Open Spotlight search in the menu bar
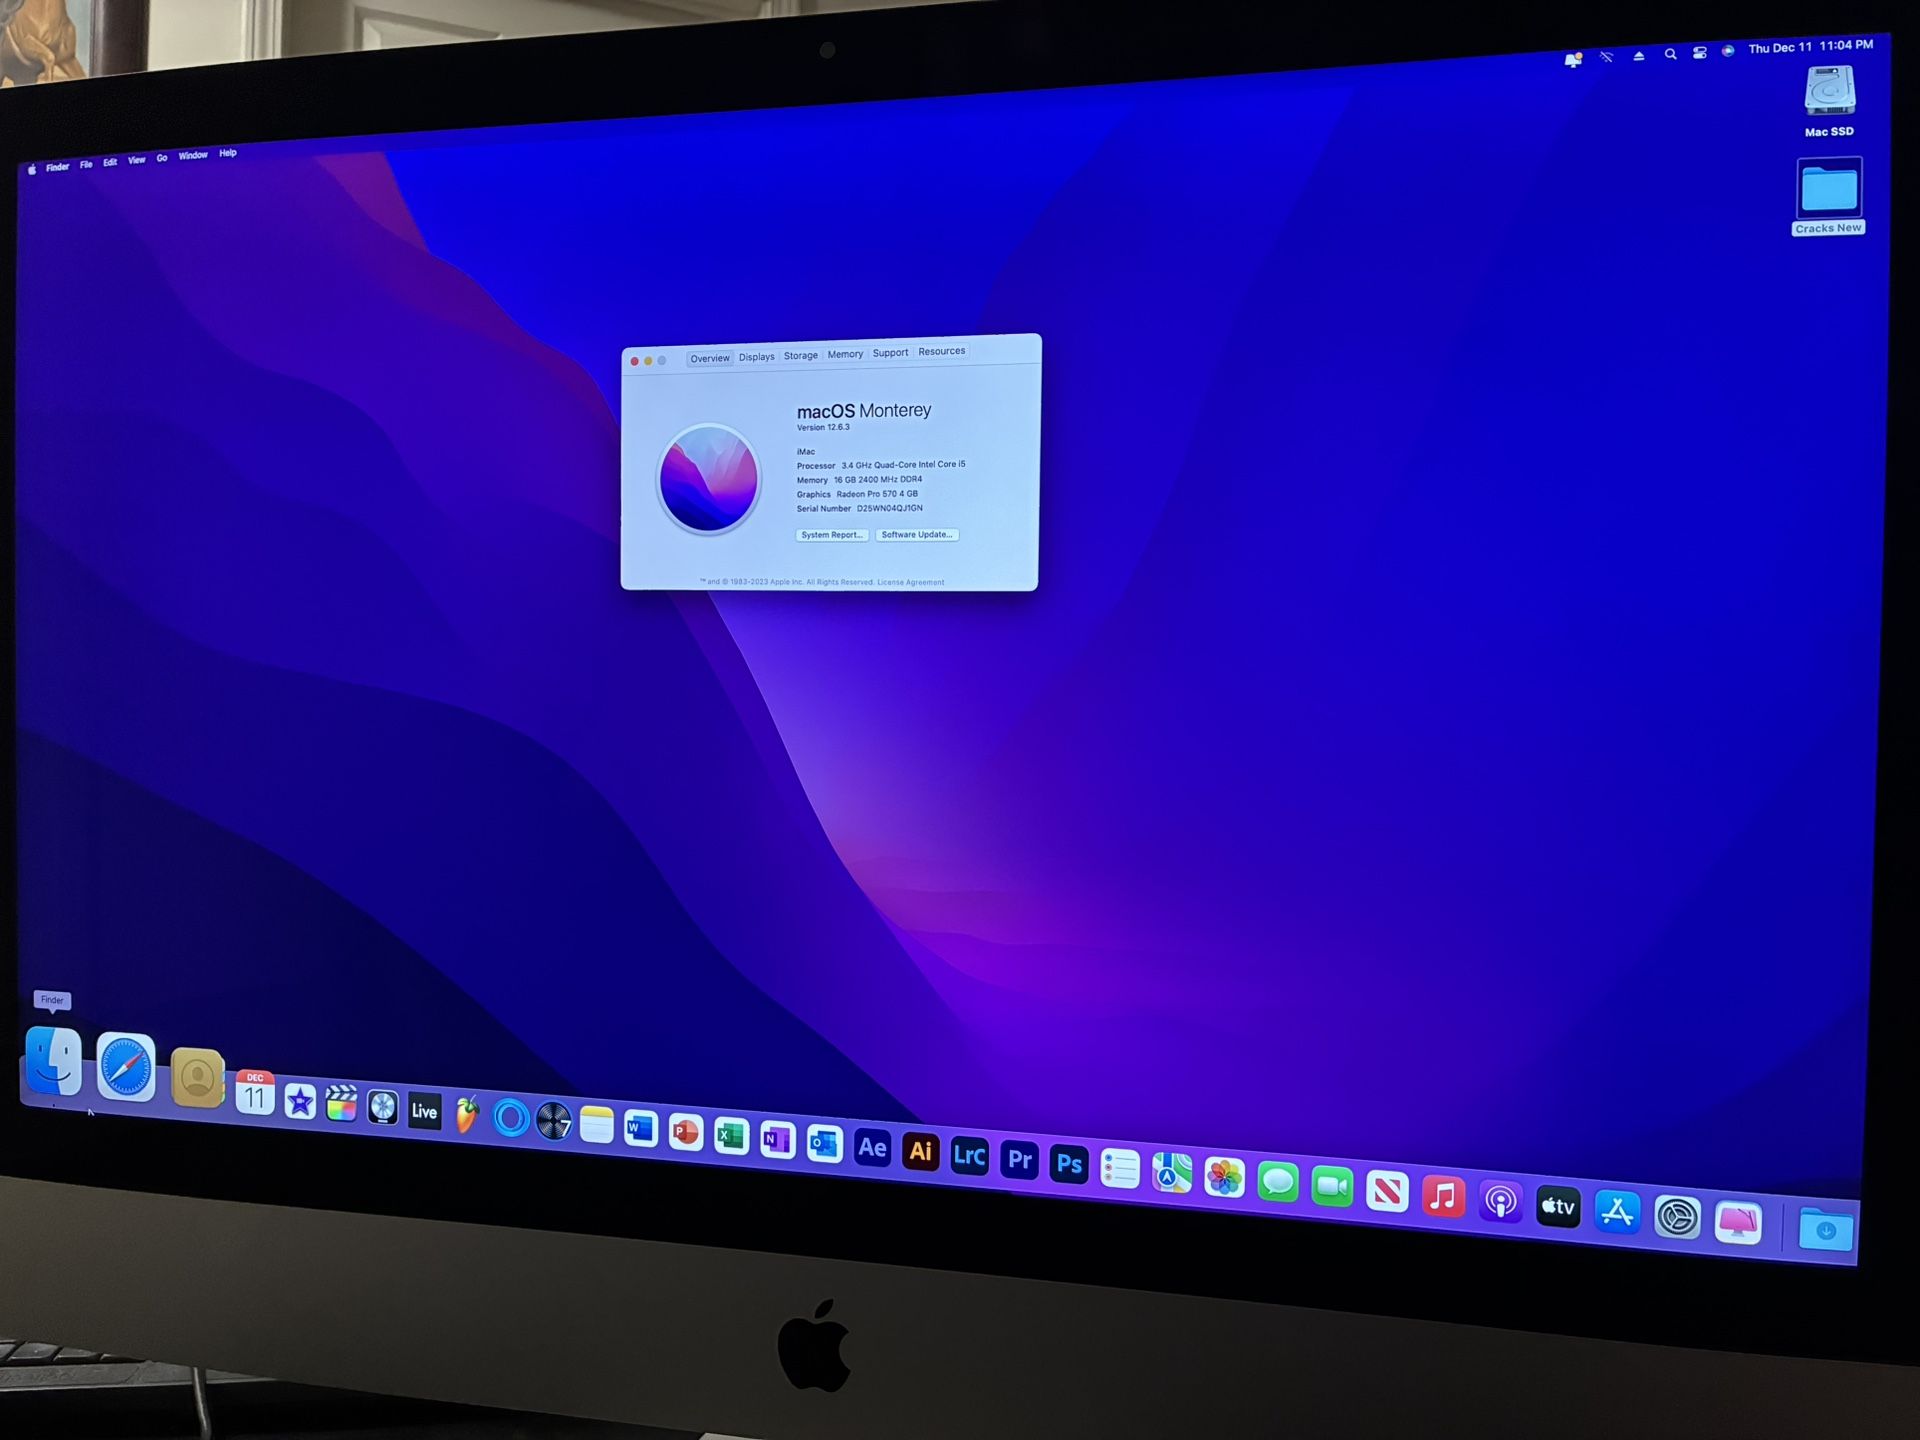Image resolution: width=1920 pixels, height=1440 pixels. point(1670,54)
